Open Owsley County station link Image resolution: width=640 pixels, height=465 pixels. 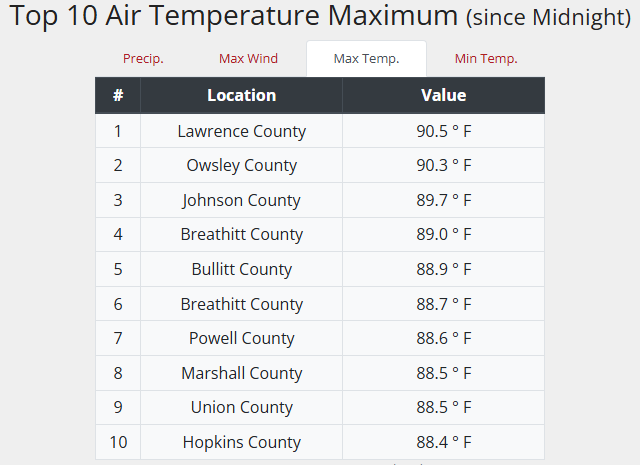[x=241, y=166]
